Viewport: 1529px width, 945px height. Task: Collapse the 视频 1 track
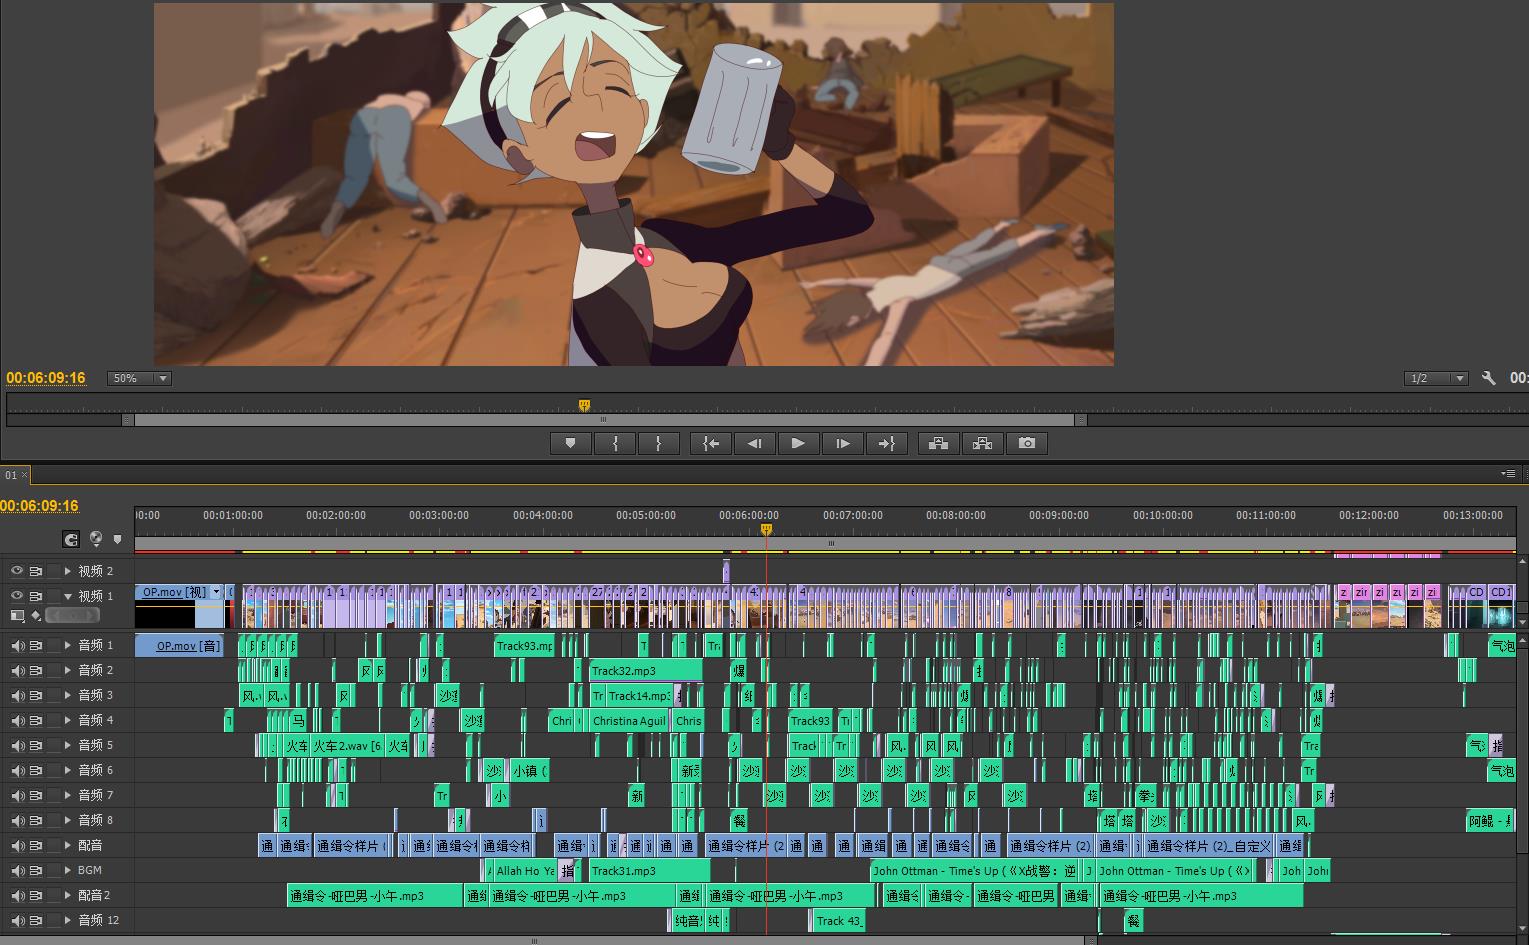[x=68, y=596]
